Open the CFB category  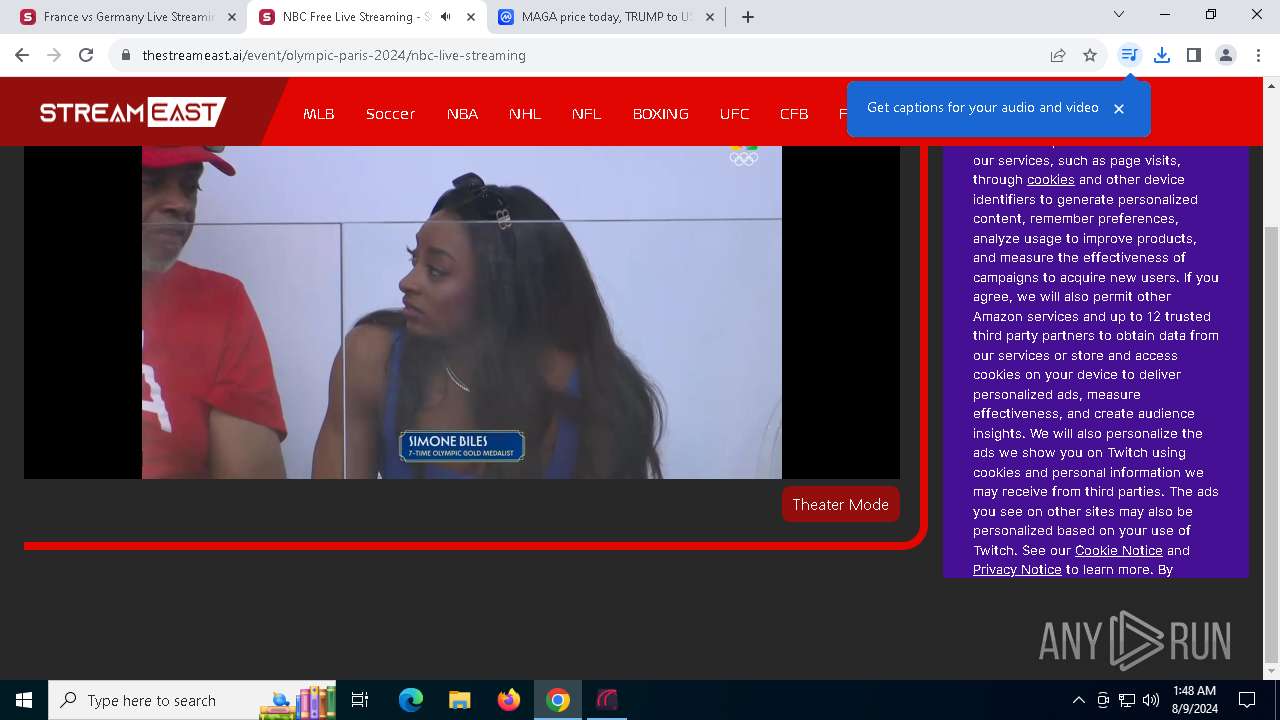tap(794, 114)
